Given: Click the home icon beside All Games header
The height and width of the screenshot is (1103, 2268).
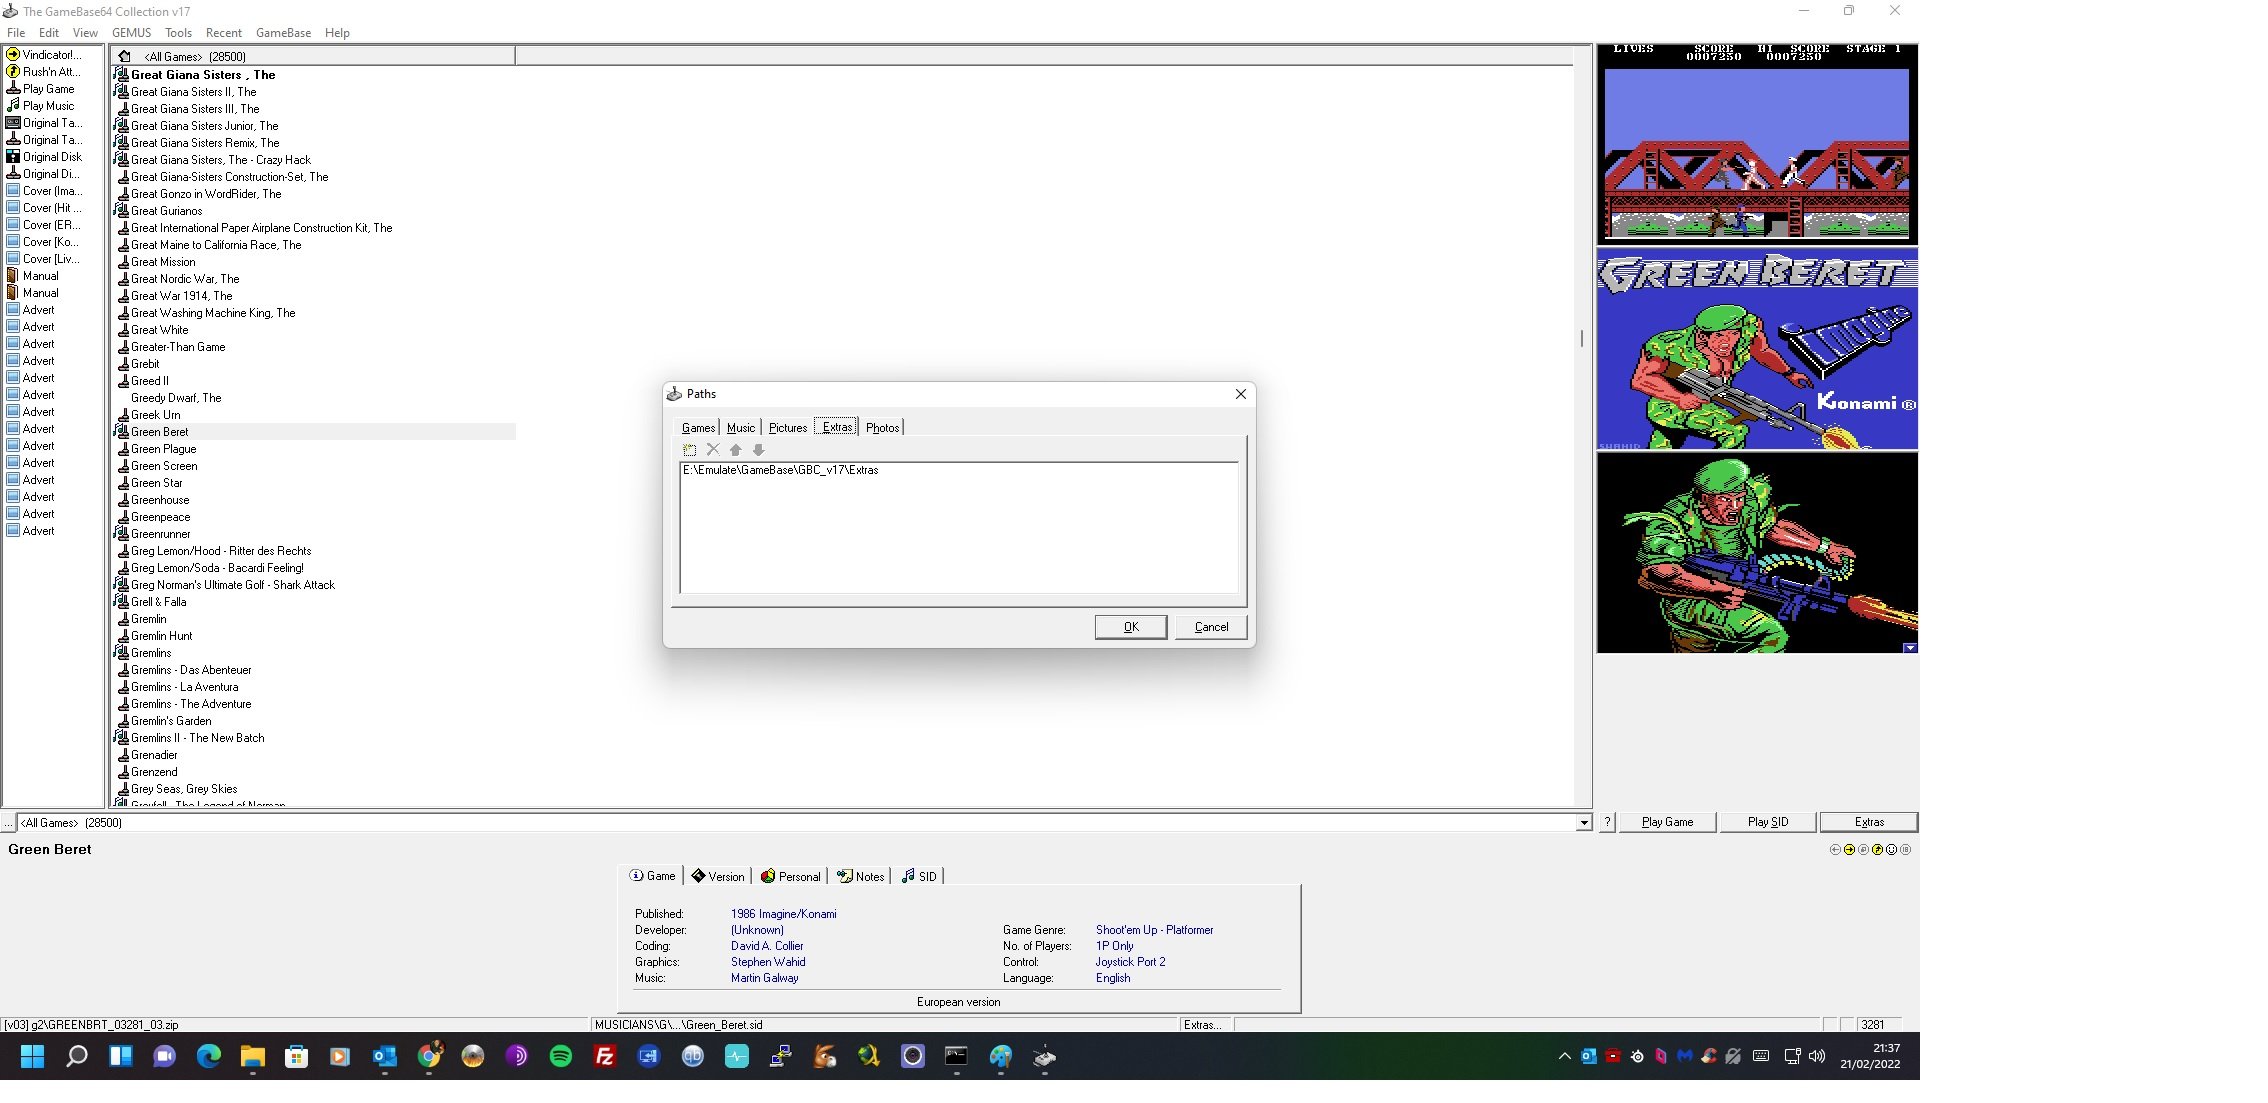Looking at the screenshot, I should [125, 56].
